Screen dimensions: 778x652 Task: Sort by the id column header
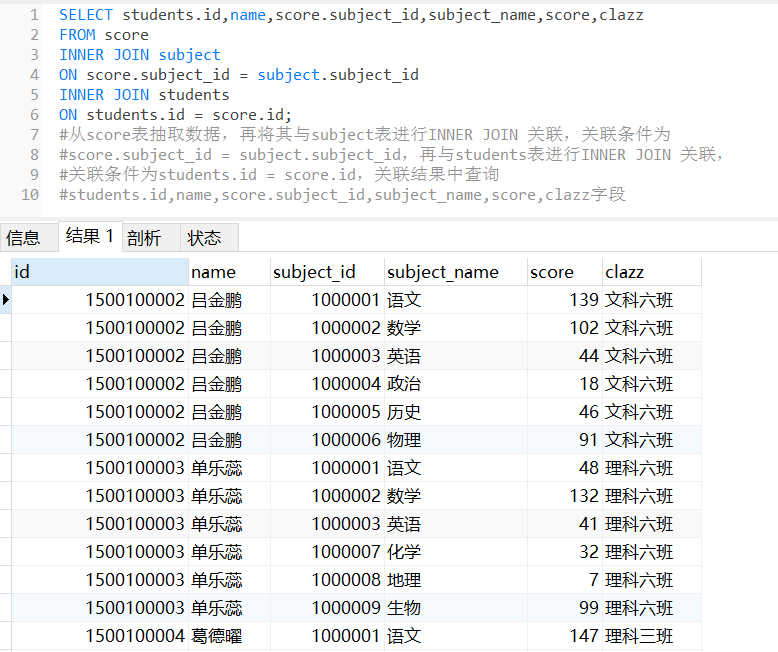tap(100, 272)
